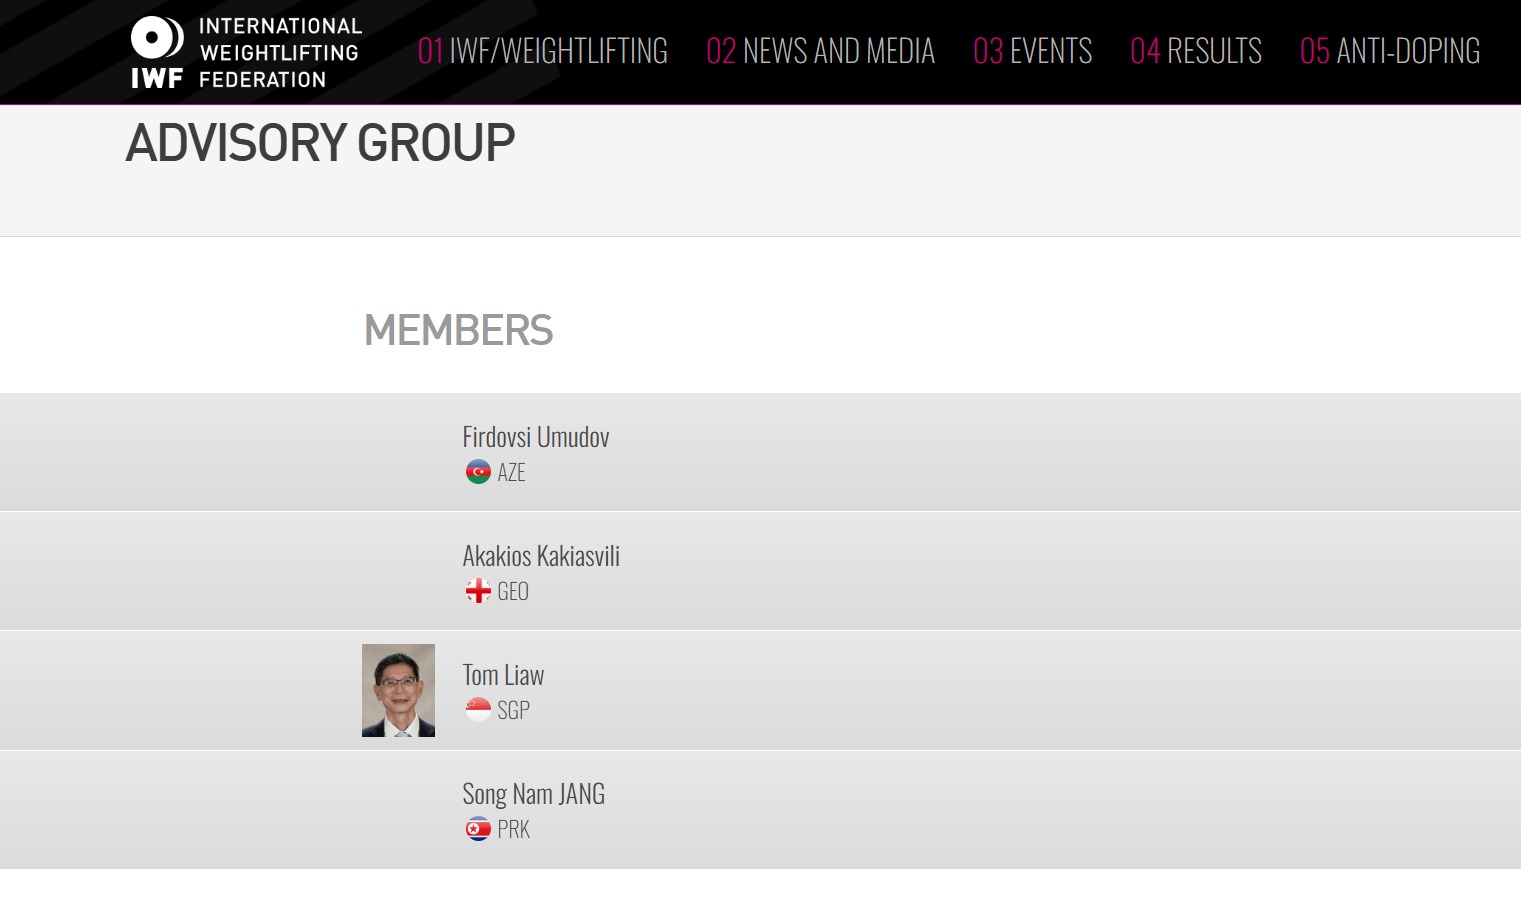Viewport: 1521px width, 901px height.
Task: Click the GEO country code label
Action: [x=513, y=592]
